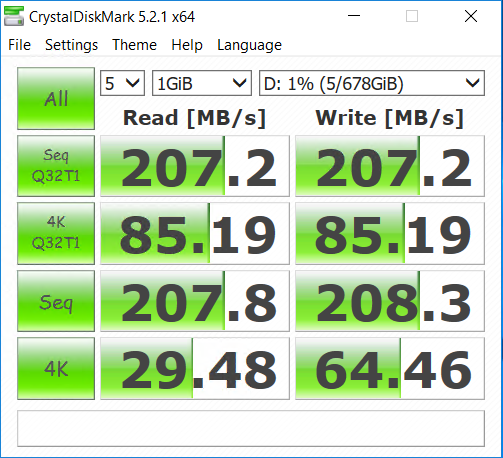Image resolution: width=503 pixels, height=458 pixels.
Task: Open the File menu
Action: [x=19, y=45]
